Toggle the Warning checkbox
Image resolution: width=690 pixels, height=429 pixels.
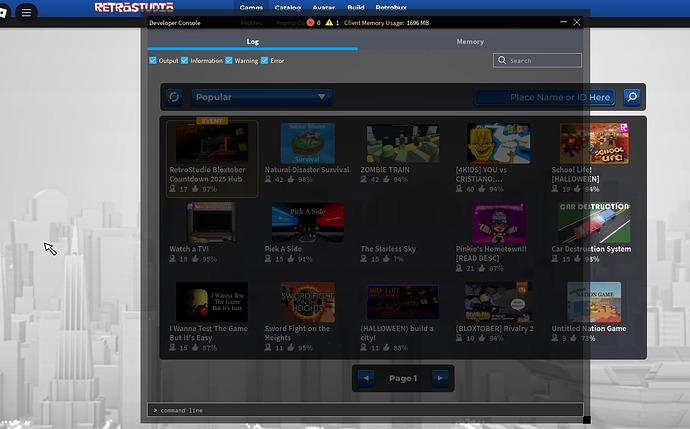point(229,60)
